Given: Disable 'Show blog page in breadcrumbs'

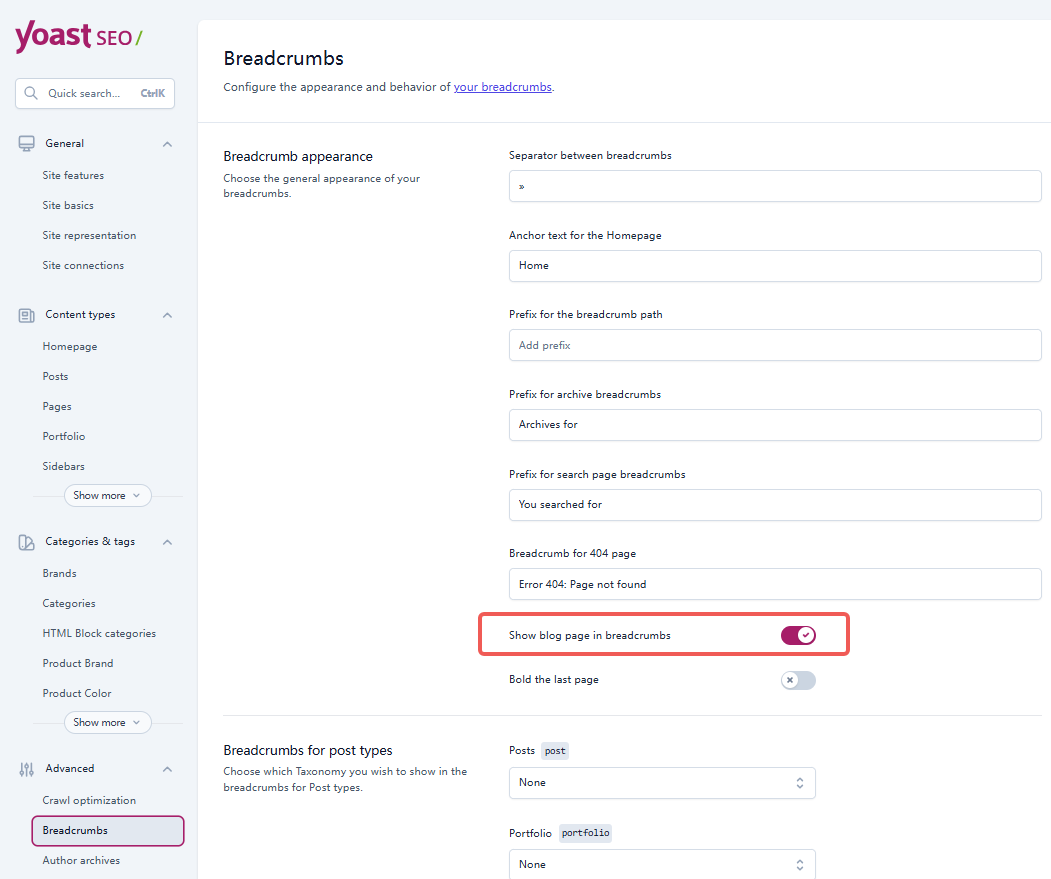Looking at the screenshot, I should 799,634.
